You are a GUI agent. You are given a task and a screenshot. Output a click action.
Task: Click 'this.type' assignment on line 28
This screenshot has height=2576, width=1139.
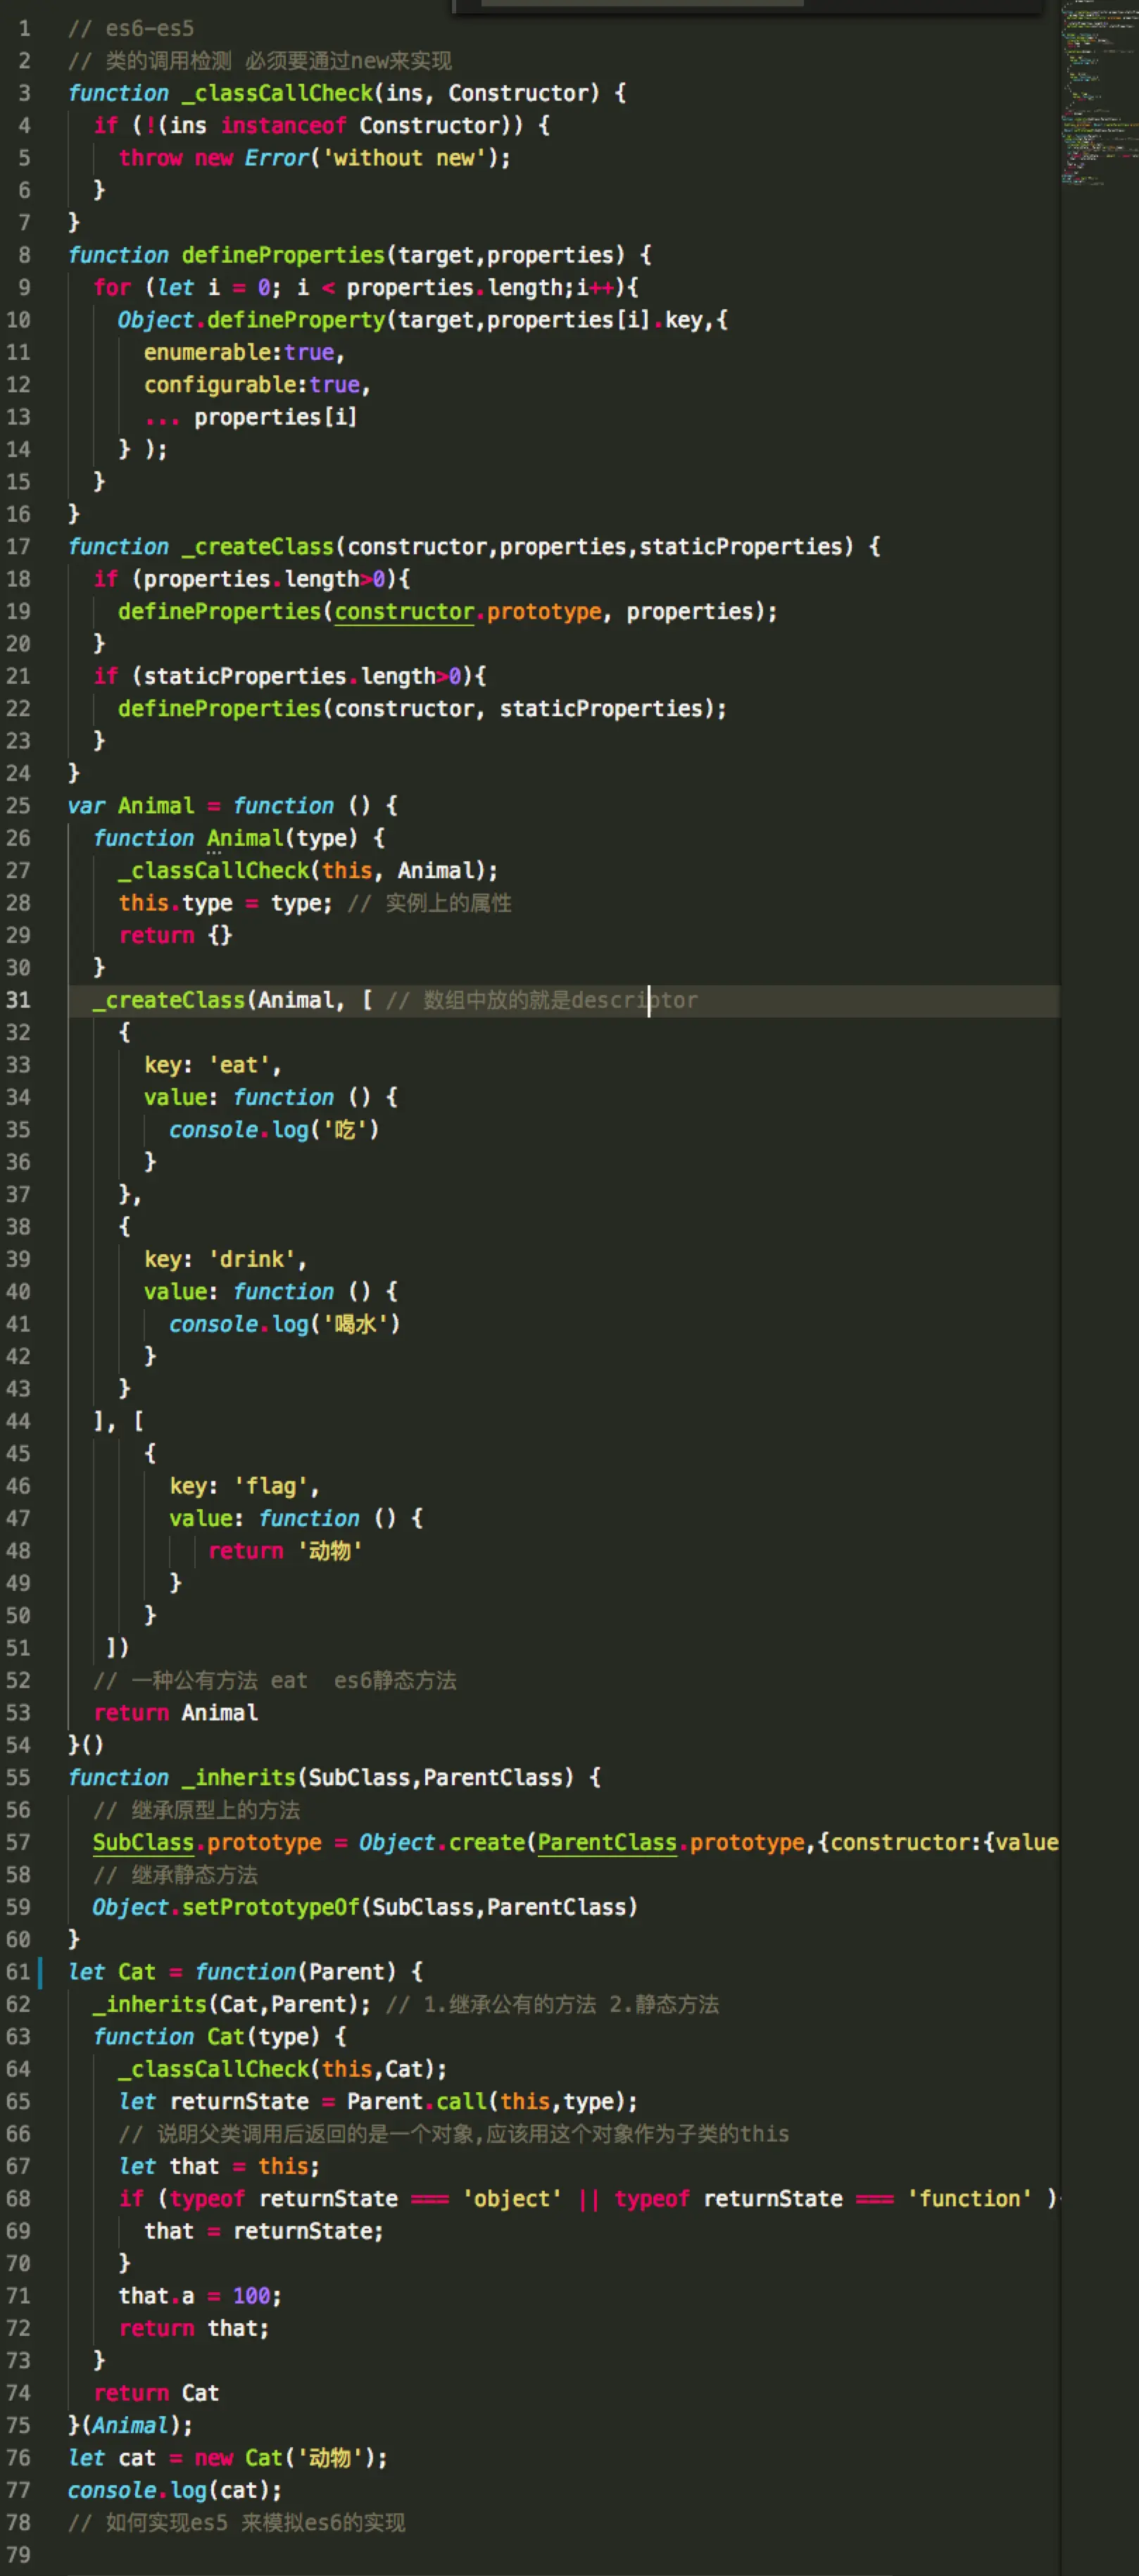(x=176, y=903)
